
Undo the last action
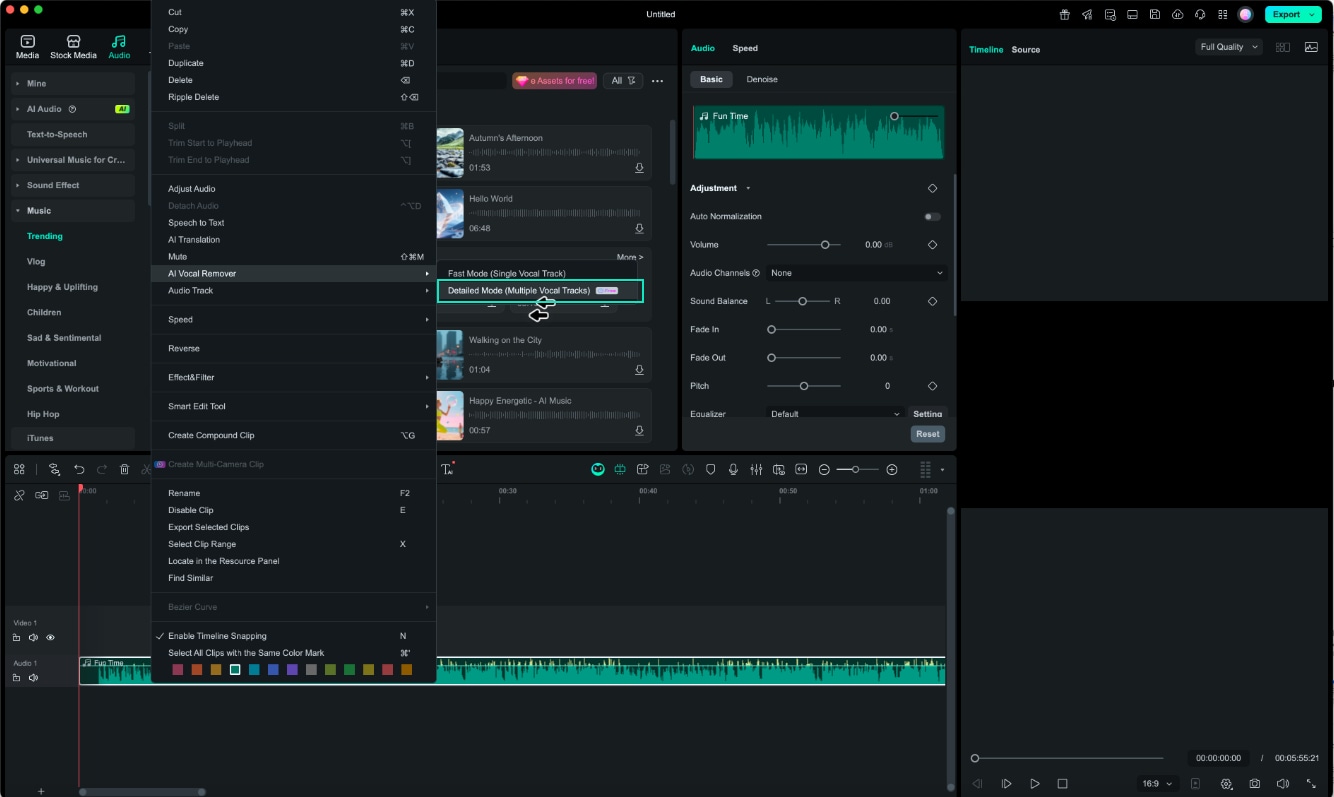[79, 469]
